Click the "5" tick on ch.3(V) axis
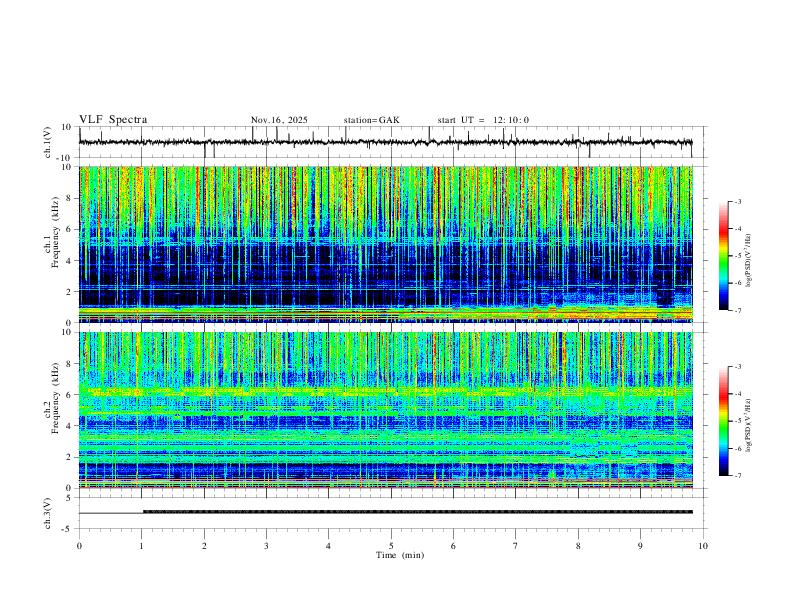Image resolution: width=792 pixels, height=612 pixels. point(70,498)
